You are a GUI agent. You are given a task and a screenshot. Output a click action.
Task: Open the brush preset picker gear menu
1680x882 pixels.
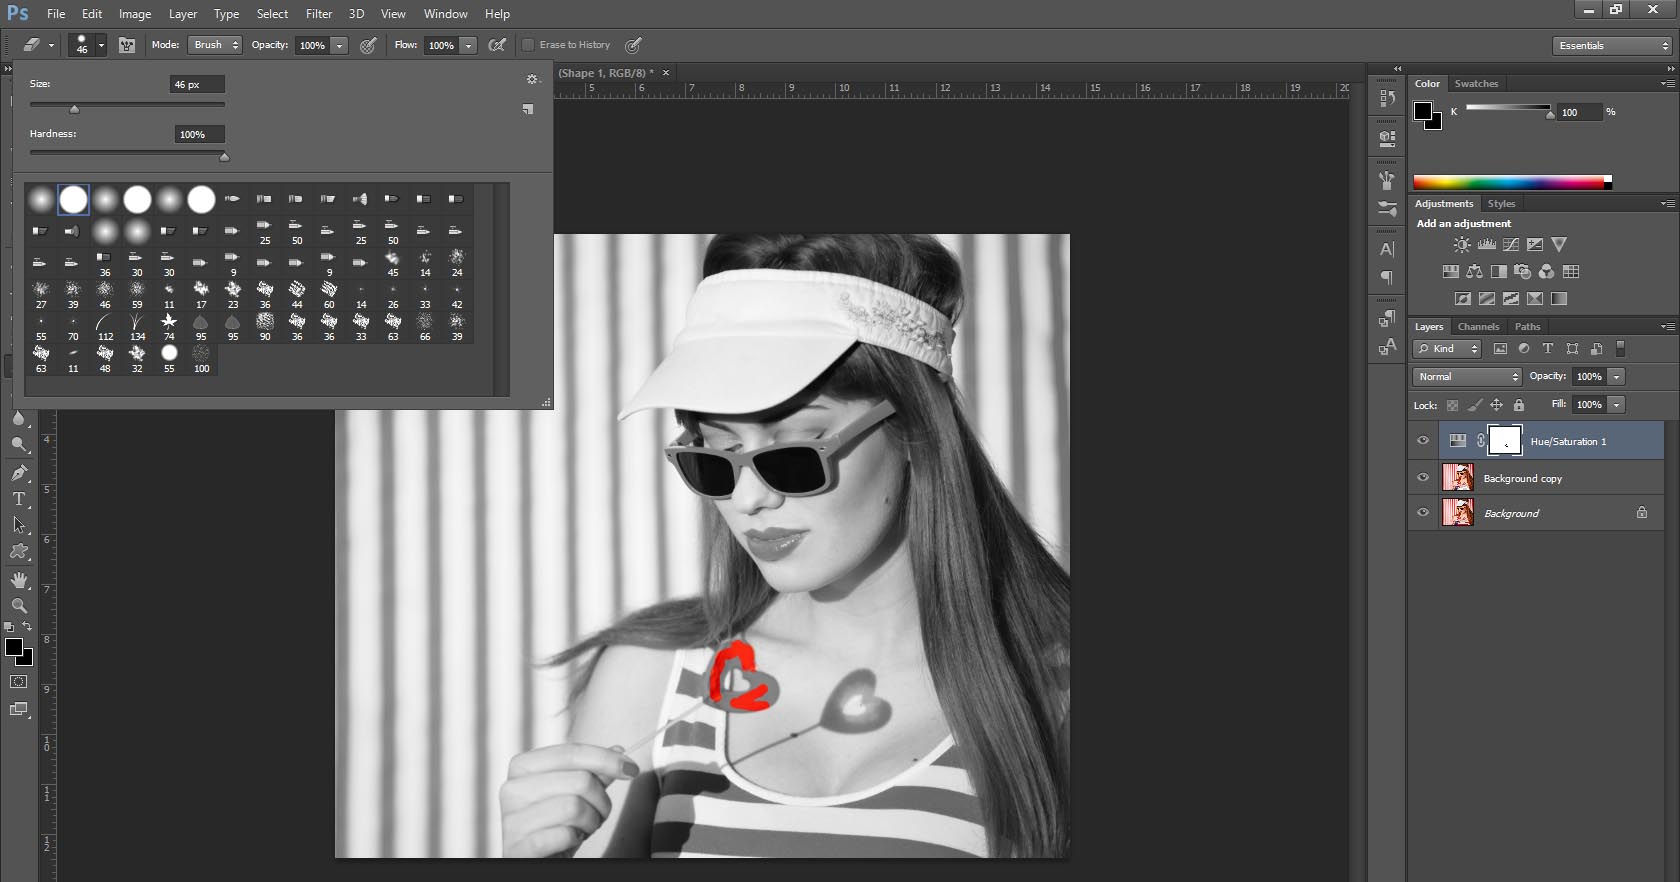point(532,79)
